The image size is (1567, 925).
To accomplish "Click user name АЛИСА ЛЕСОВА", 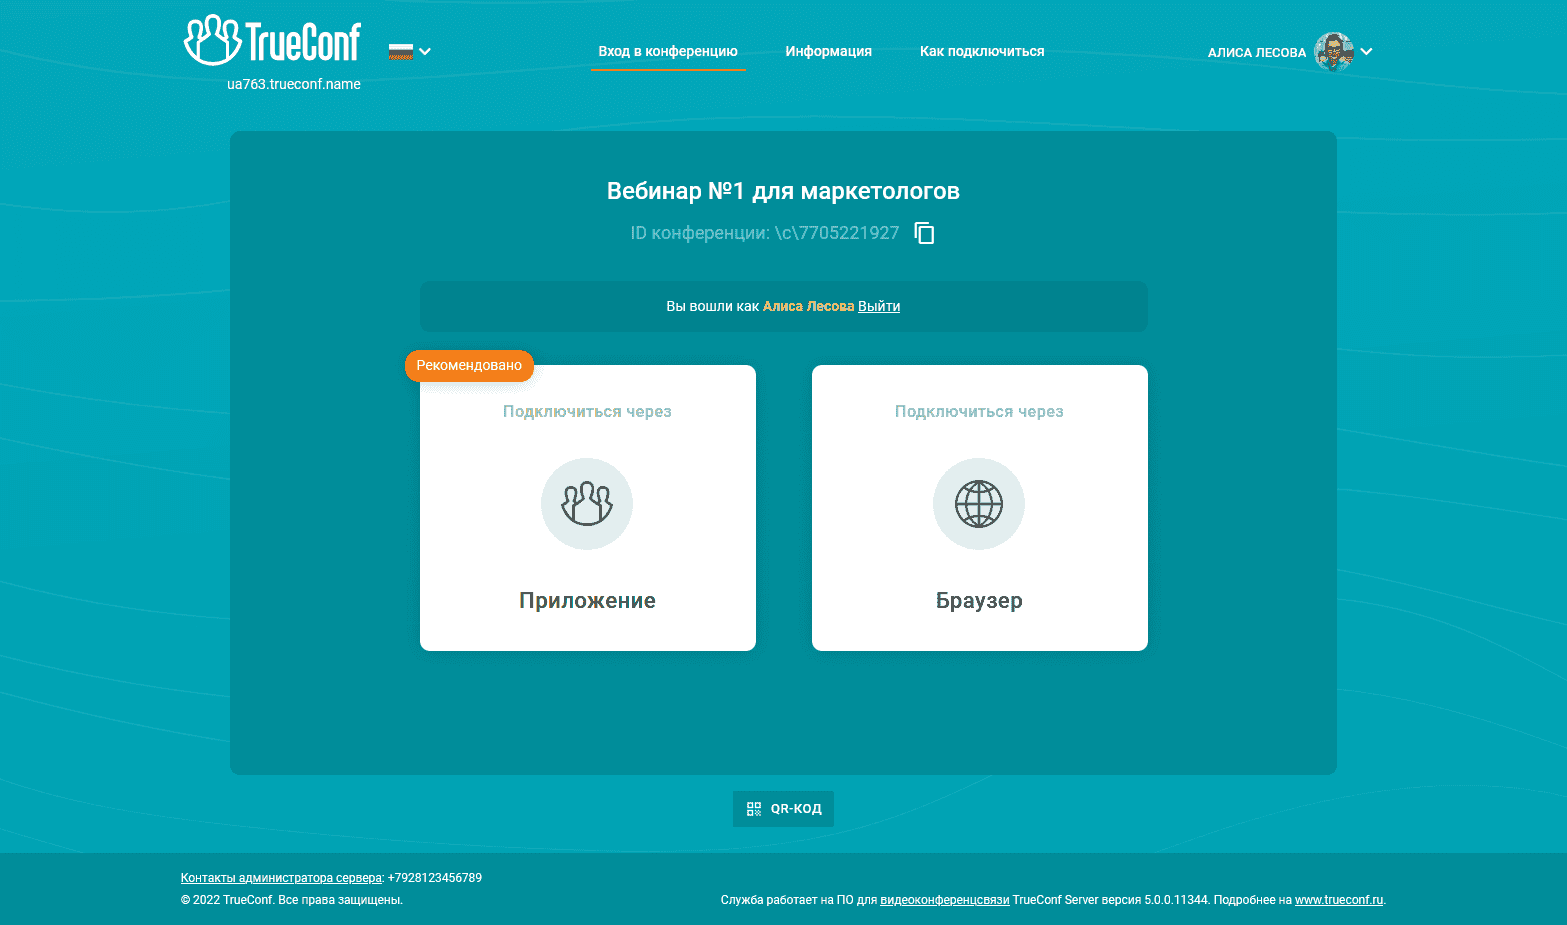I will click(x=1256, y=53).
